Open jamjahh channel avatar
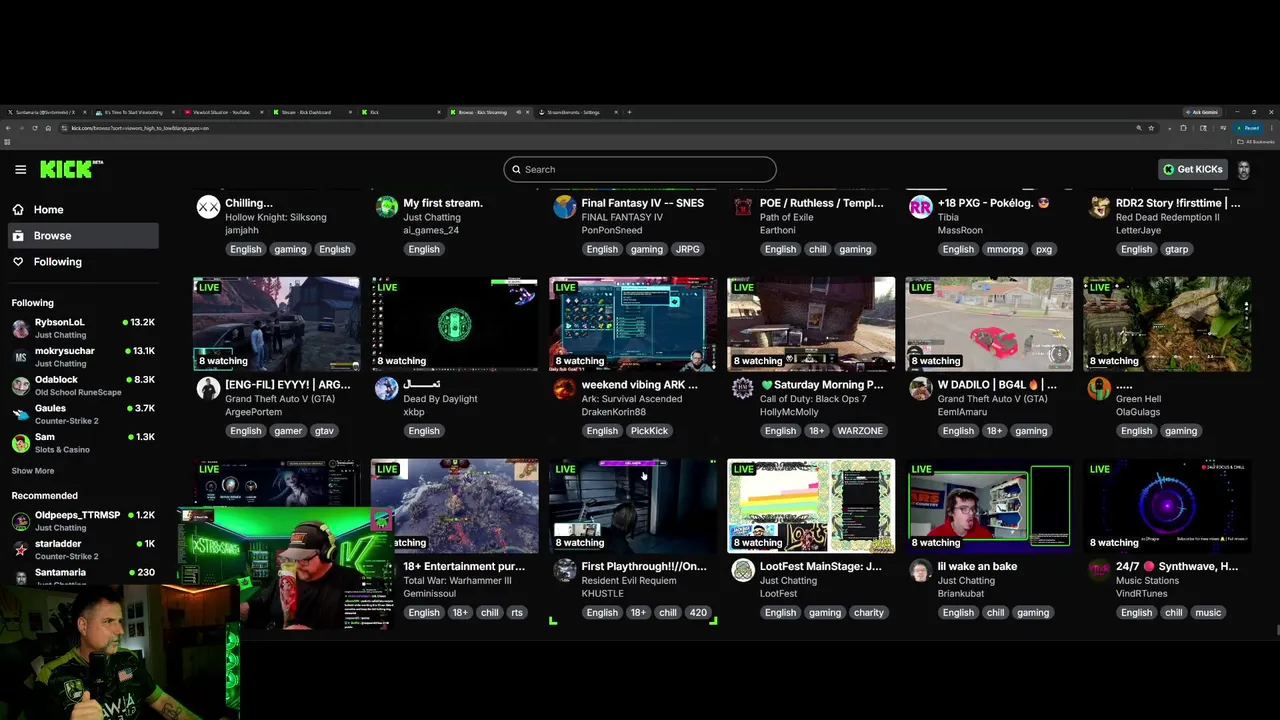The image size is (1280, 720). tap(208, 207)
